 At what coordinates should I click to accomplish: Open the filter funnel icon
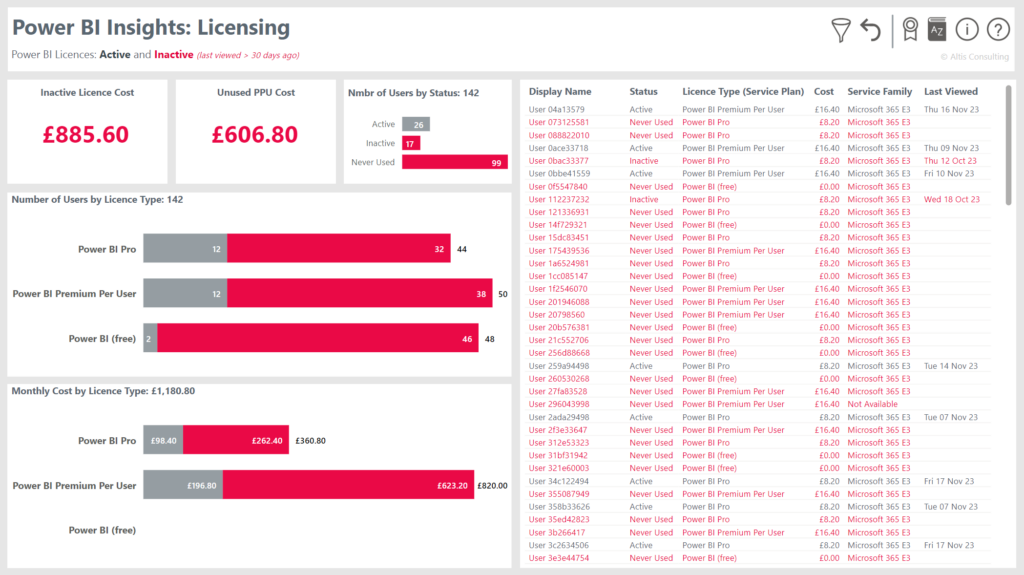pos(841,30)
